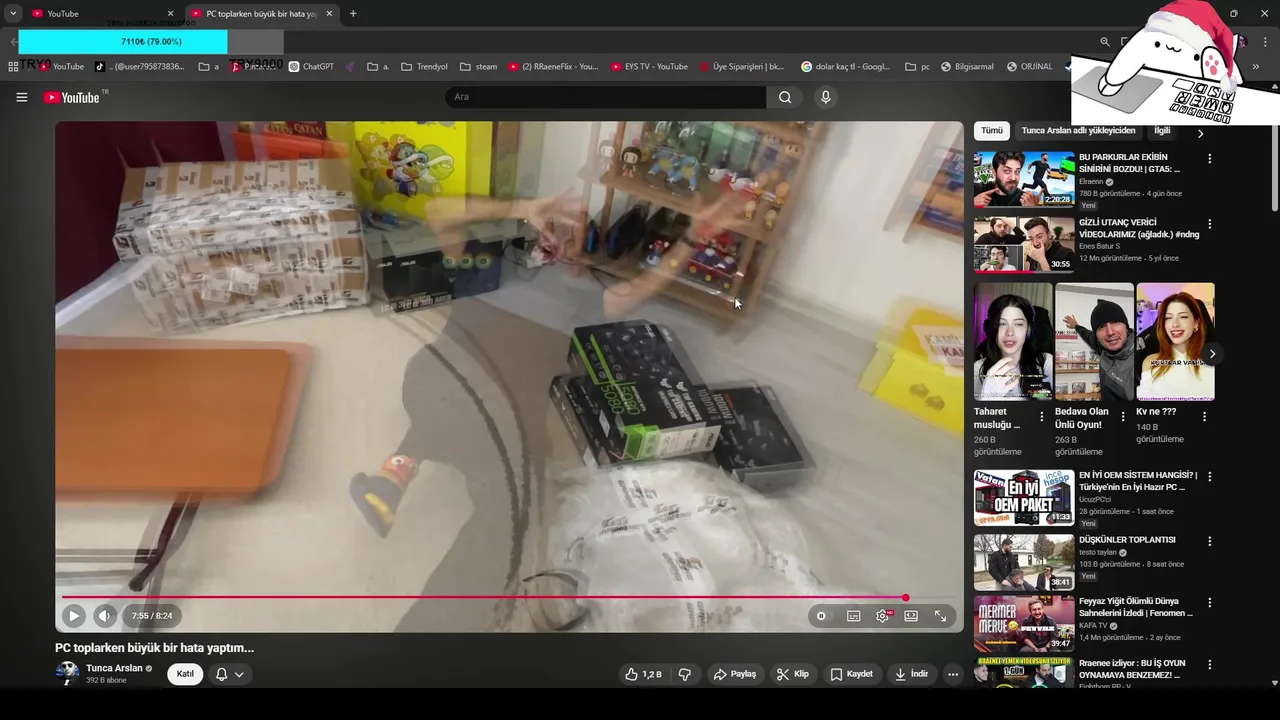Image resolution: width=1280 pixels, height=720 pixels.
Task: Select the Tümü filter chip
Action: click(x=991, y=131)
